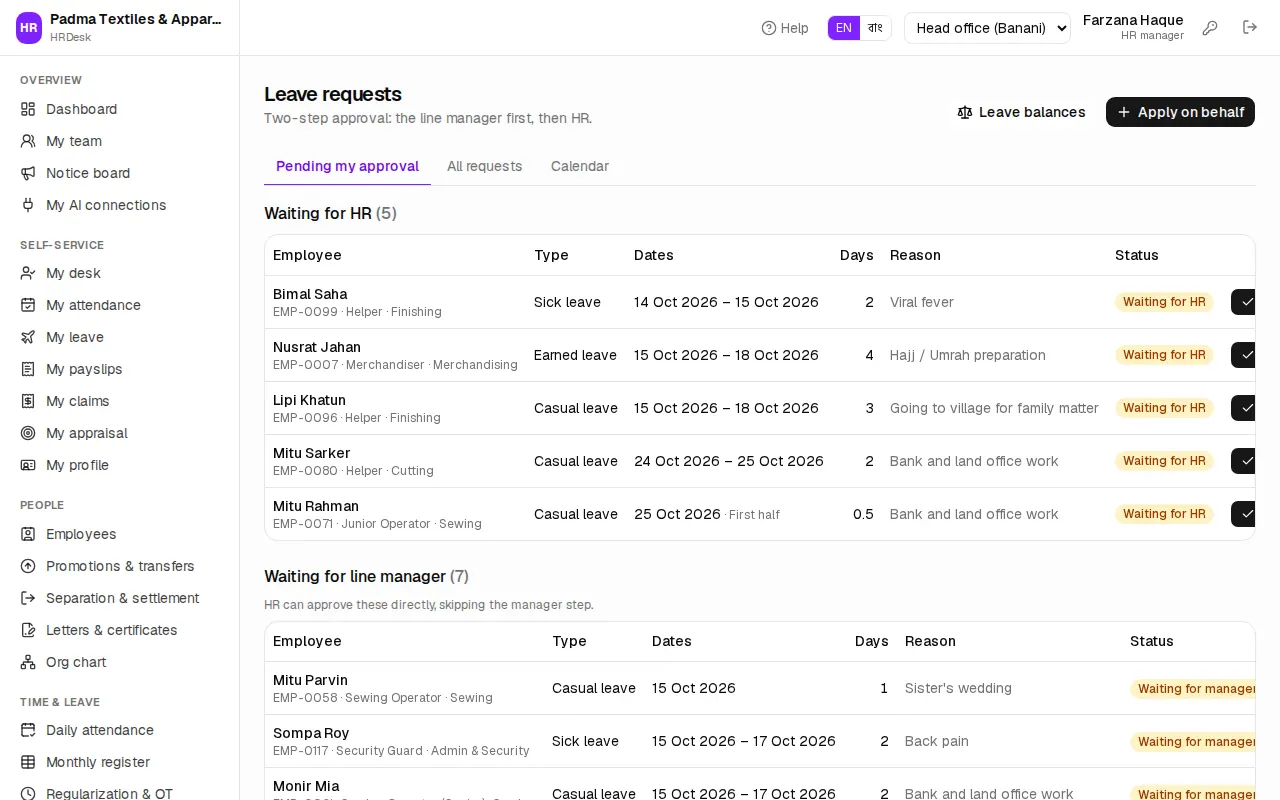Image resolution: width=1280 pixels, height=800 pixels.
Task: Switch to the All requests tab
Action: pos(485,166)
